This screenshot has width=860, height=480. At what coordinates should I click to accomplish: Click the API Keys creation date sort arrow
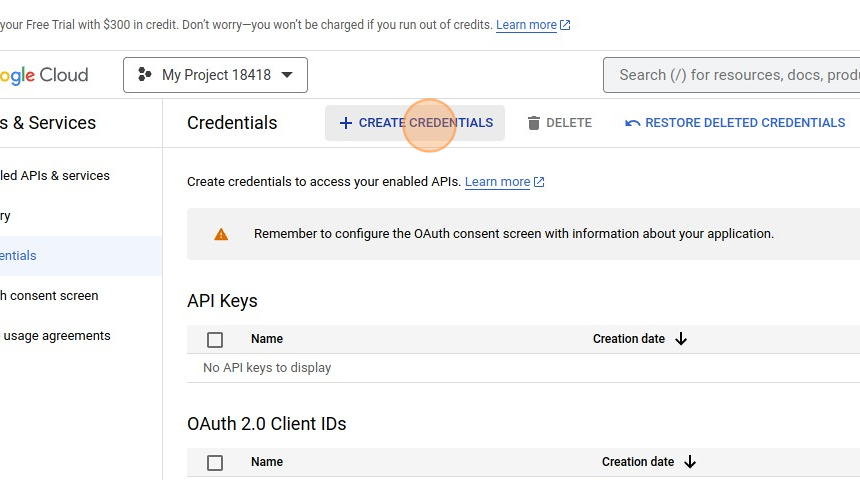[x=681, y=339]
